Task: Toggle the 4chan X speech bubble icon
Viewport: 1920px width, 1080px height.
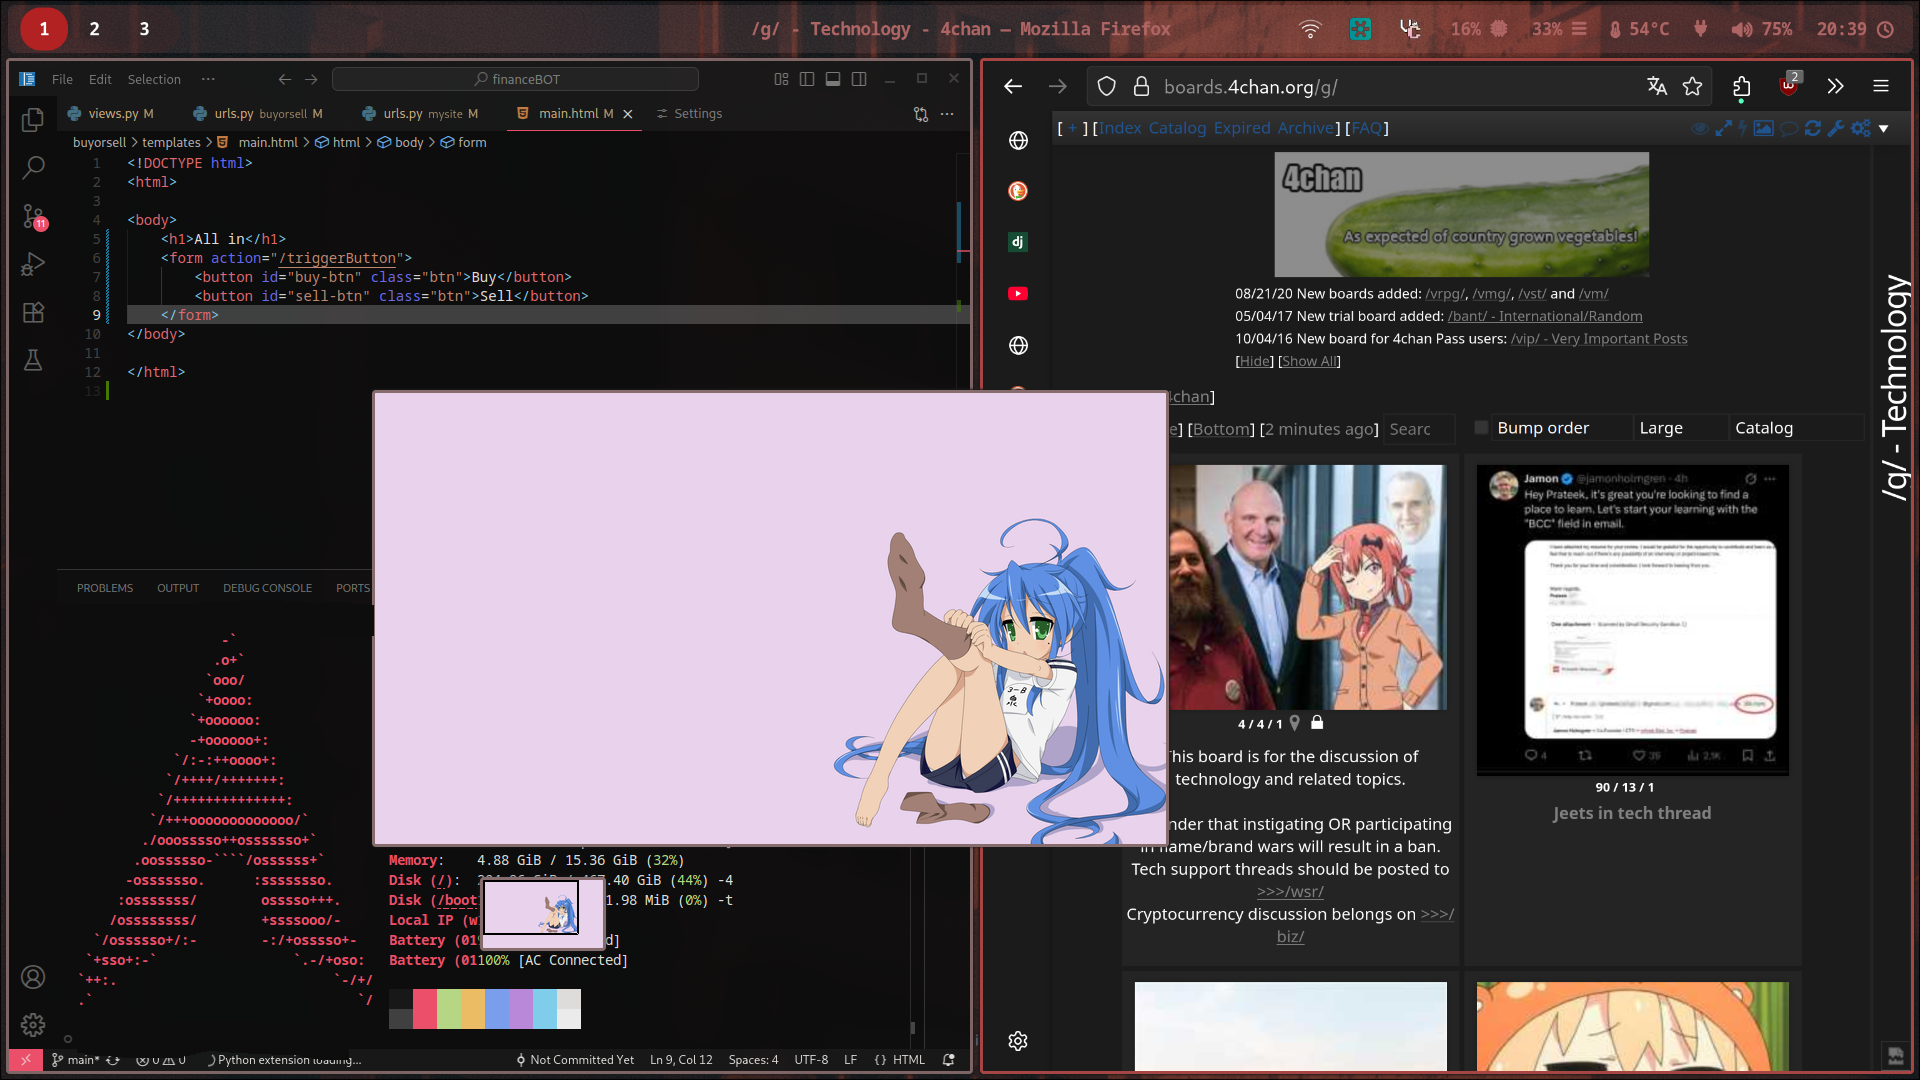Action: pyautogui.click(x=1789, y=128)
